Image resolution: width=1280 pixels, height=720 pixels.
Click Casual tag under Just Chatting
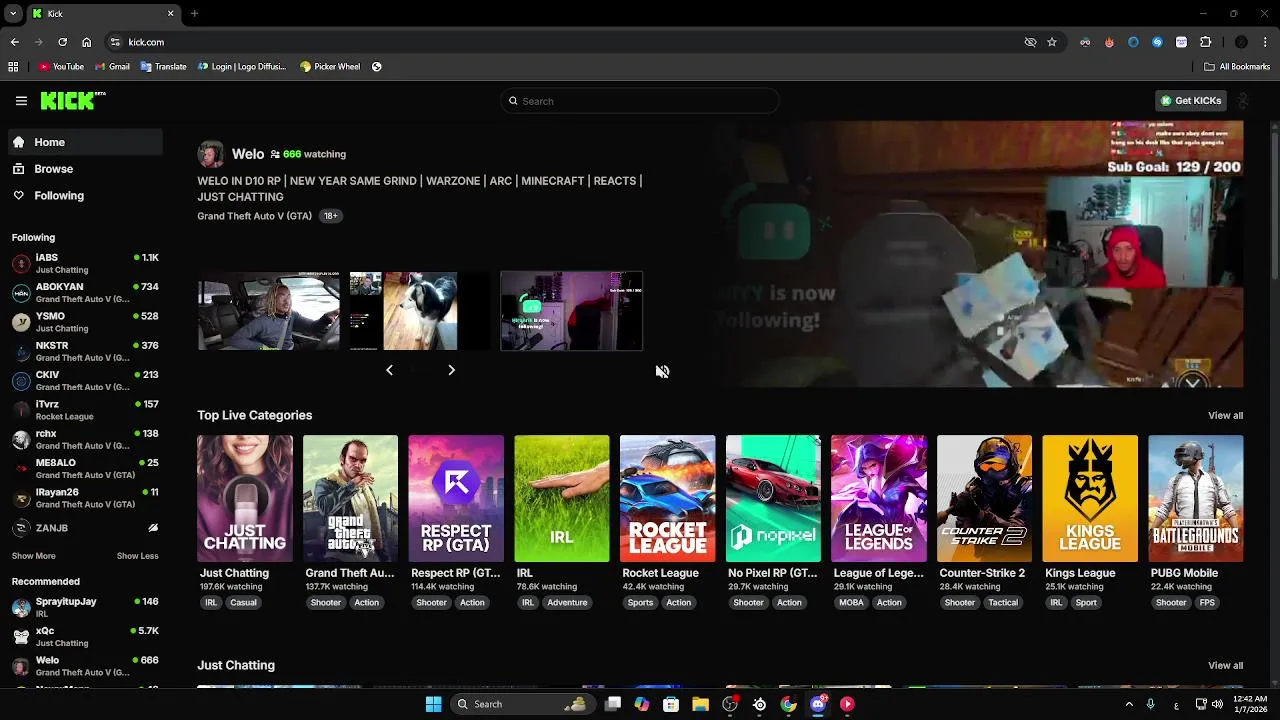[x=243, y=603]
